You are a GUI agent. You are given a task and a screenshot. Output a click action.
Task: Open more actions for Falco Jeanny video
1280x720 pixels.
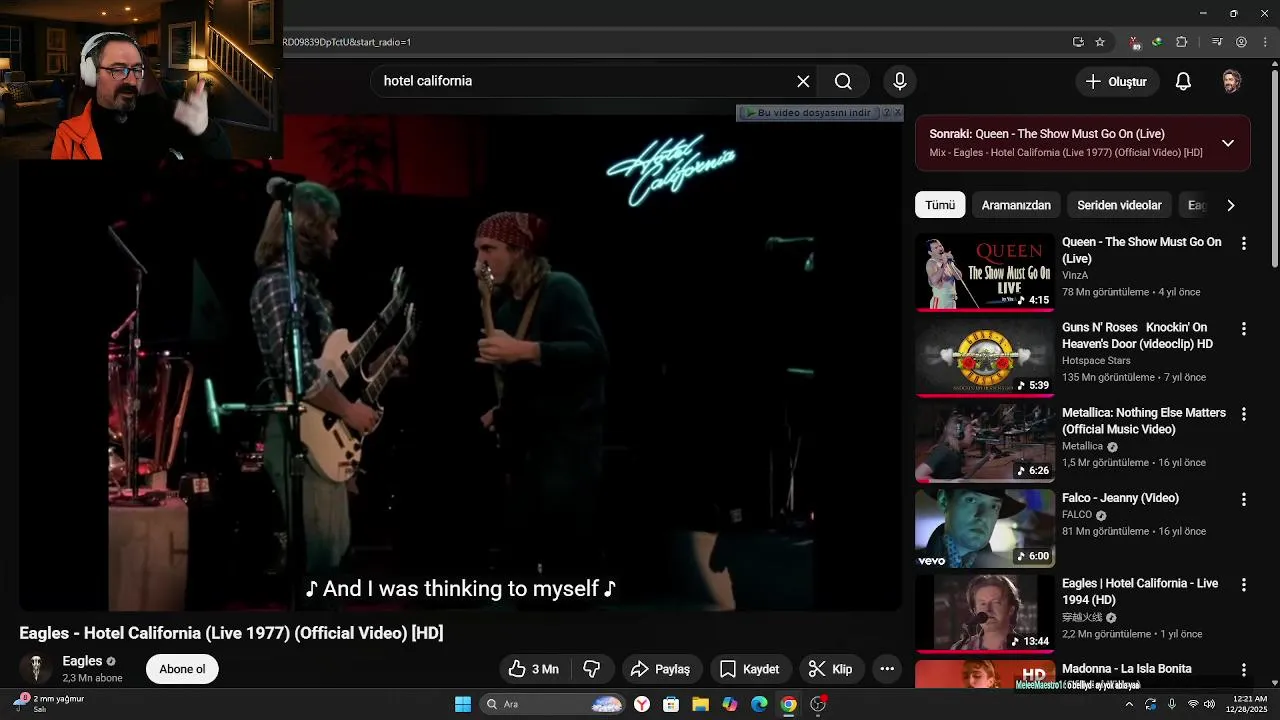(1244, 499)
